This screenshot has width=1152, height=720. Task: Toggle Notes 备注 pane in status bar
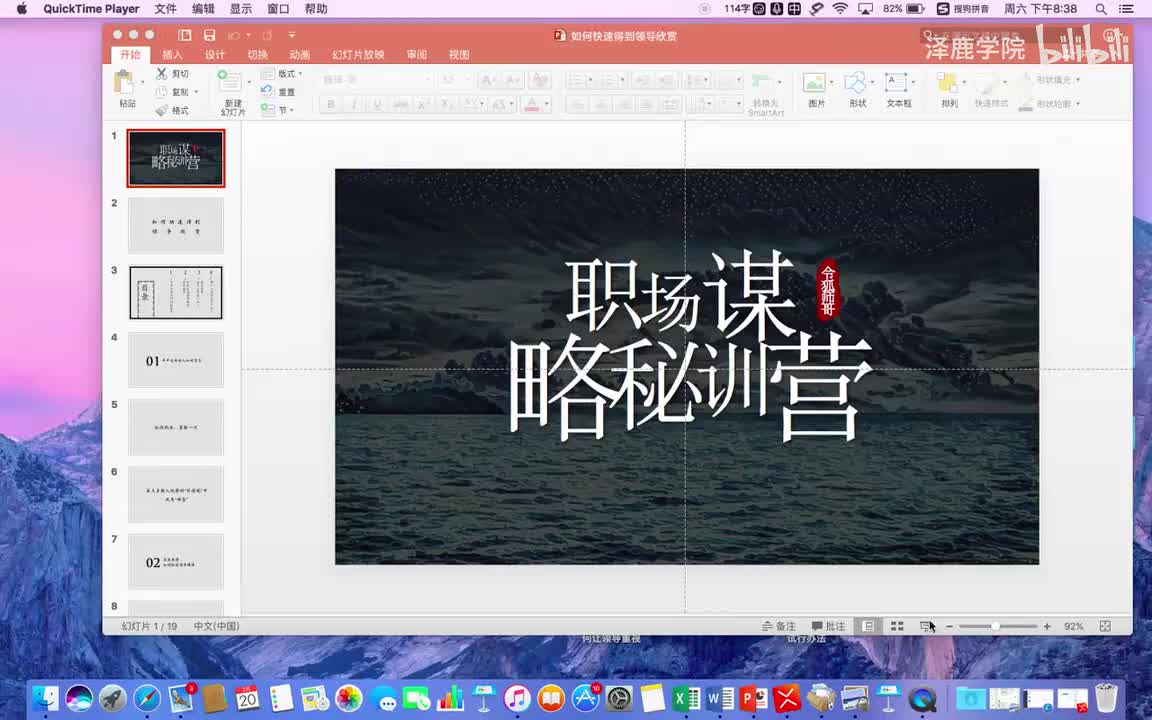(x=779, y=626)
